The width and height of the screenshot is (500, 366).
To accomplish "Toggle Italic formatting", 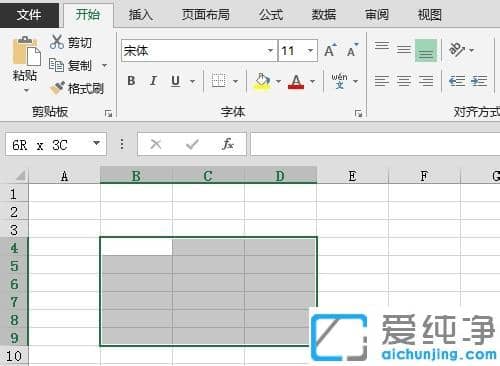I will (x=153, y=81).
